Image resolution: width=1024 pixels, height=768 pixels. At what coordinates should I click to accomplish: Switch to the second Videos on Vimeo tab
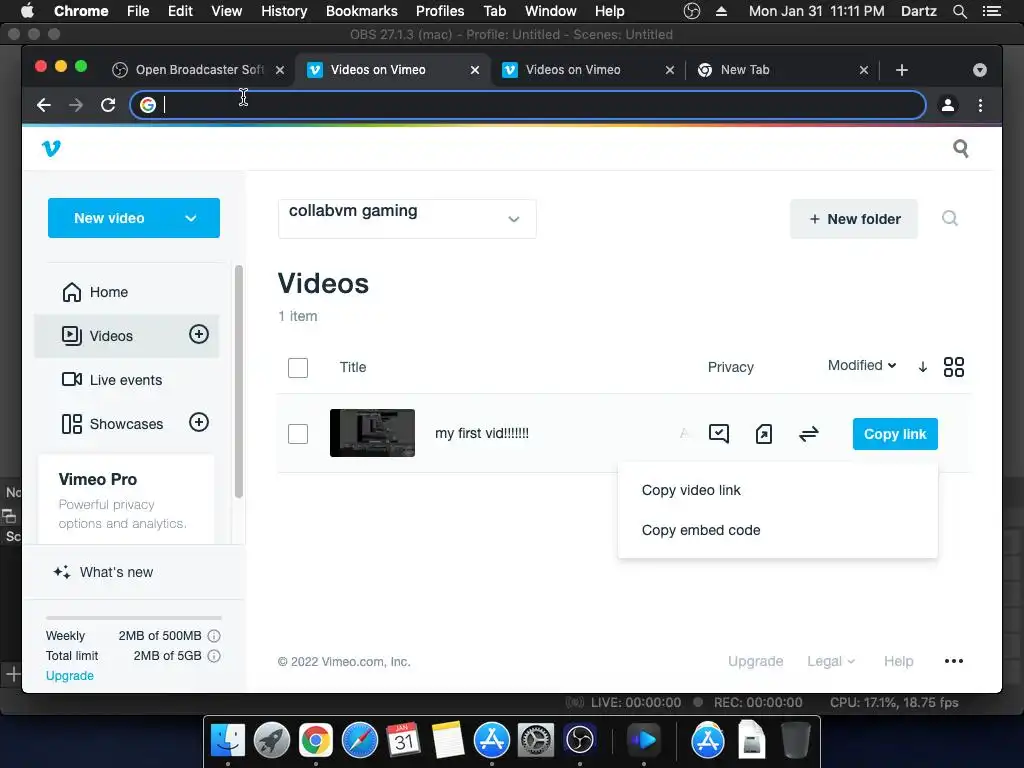click(x=586, y=70)
